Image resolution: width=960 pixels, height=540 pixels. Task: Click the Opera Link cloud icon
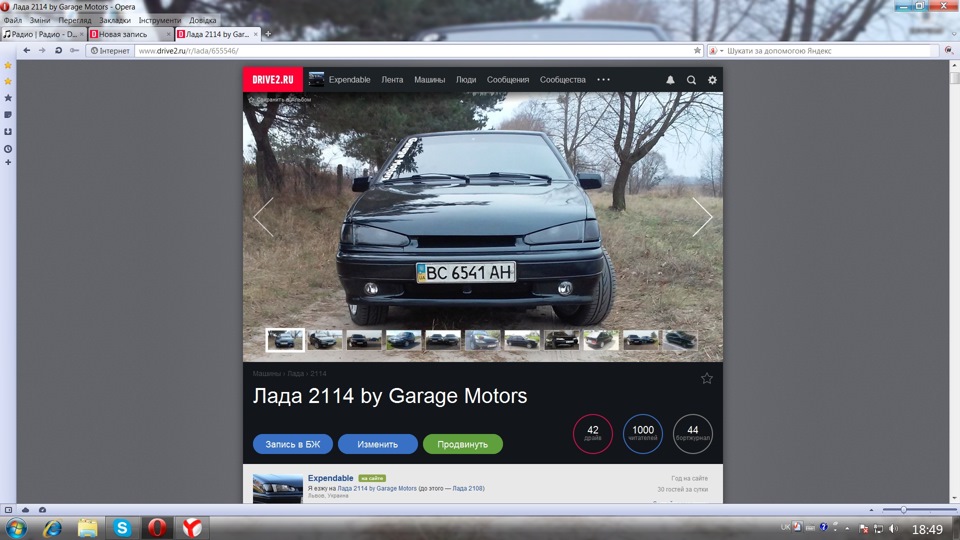[25, 509]
